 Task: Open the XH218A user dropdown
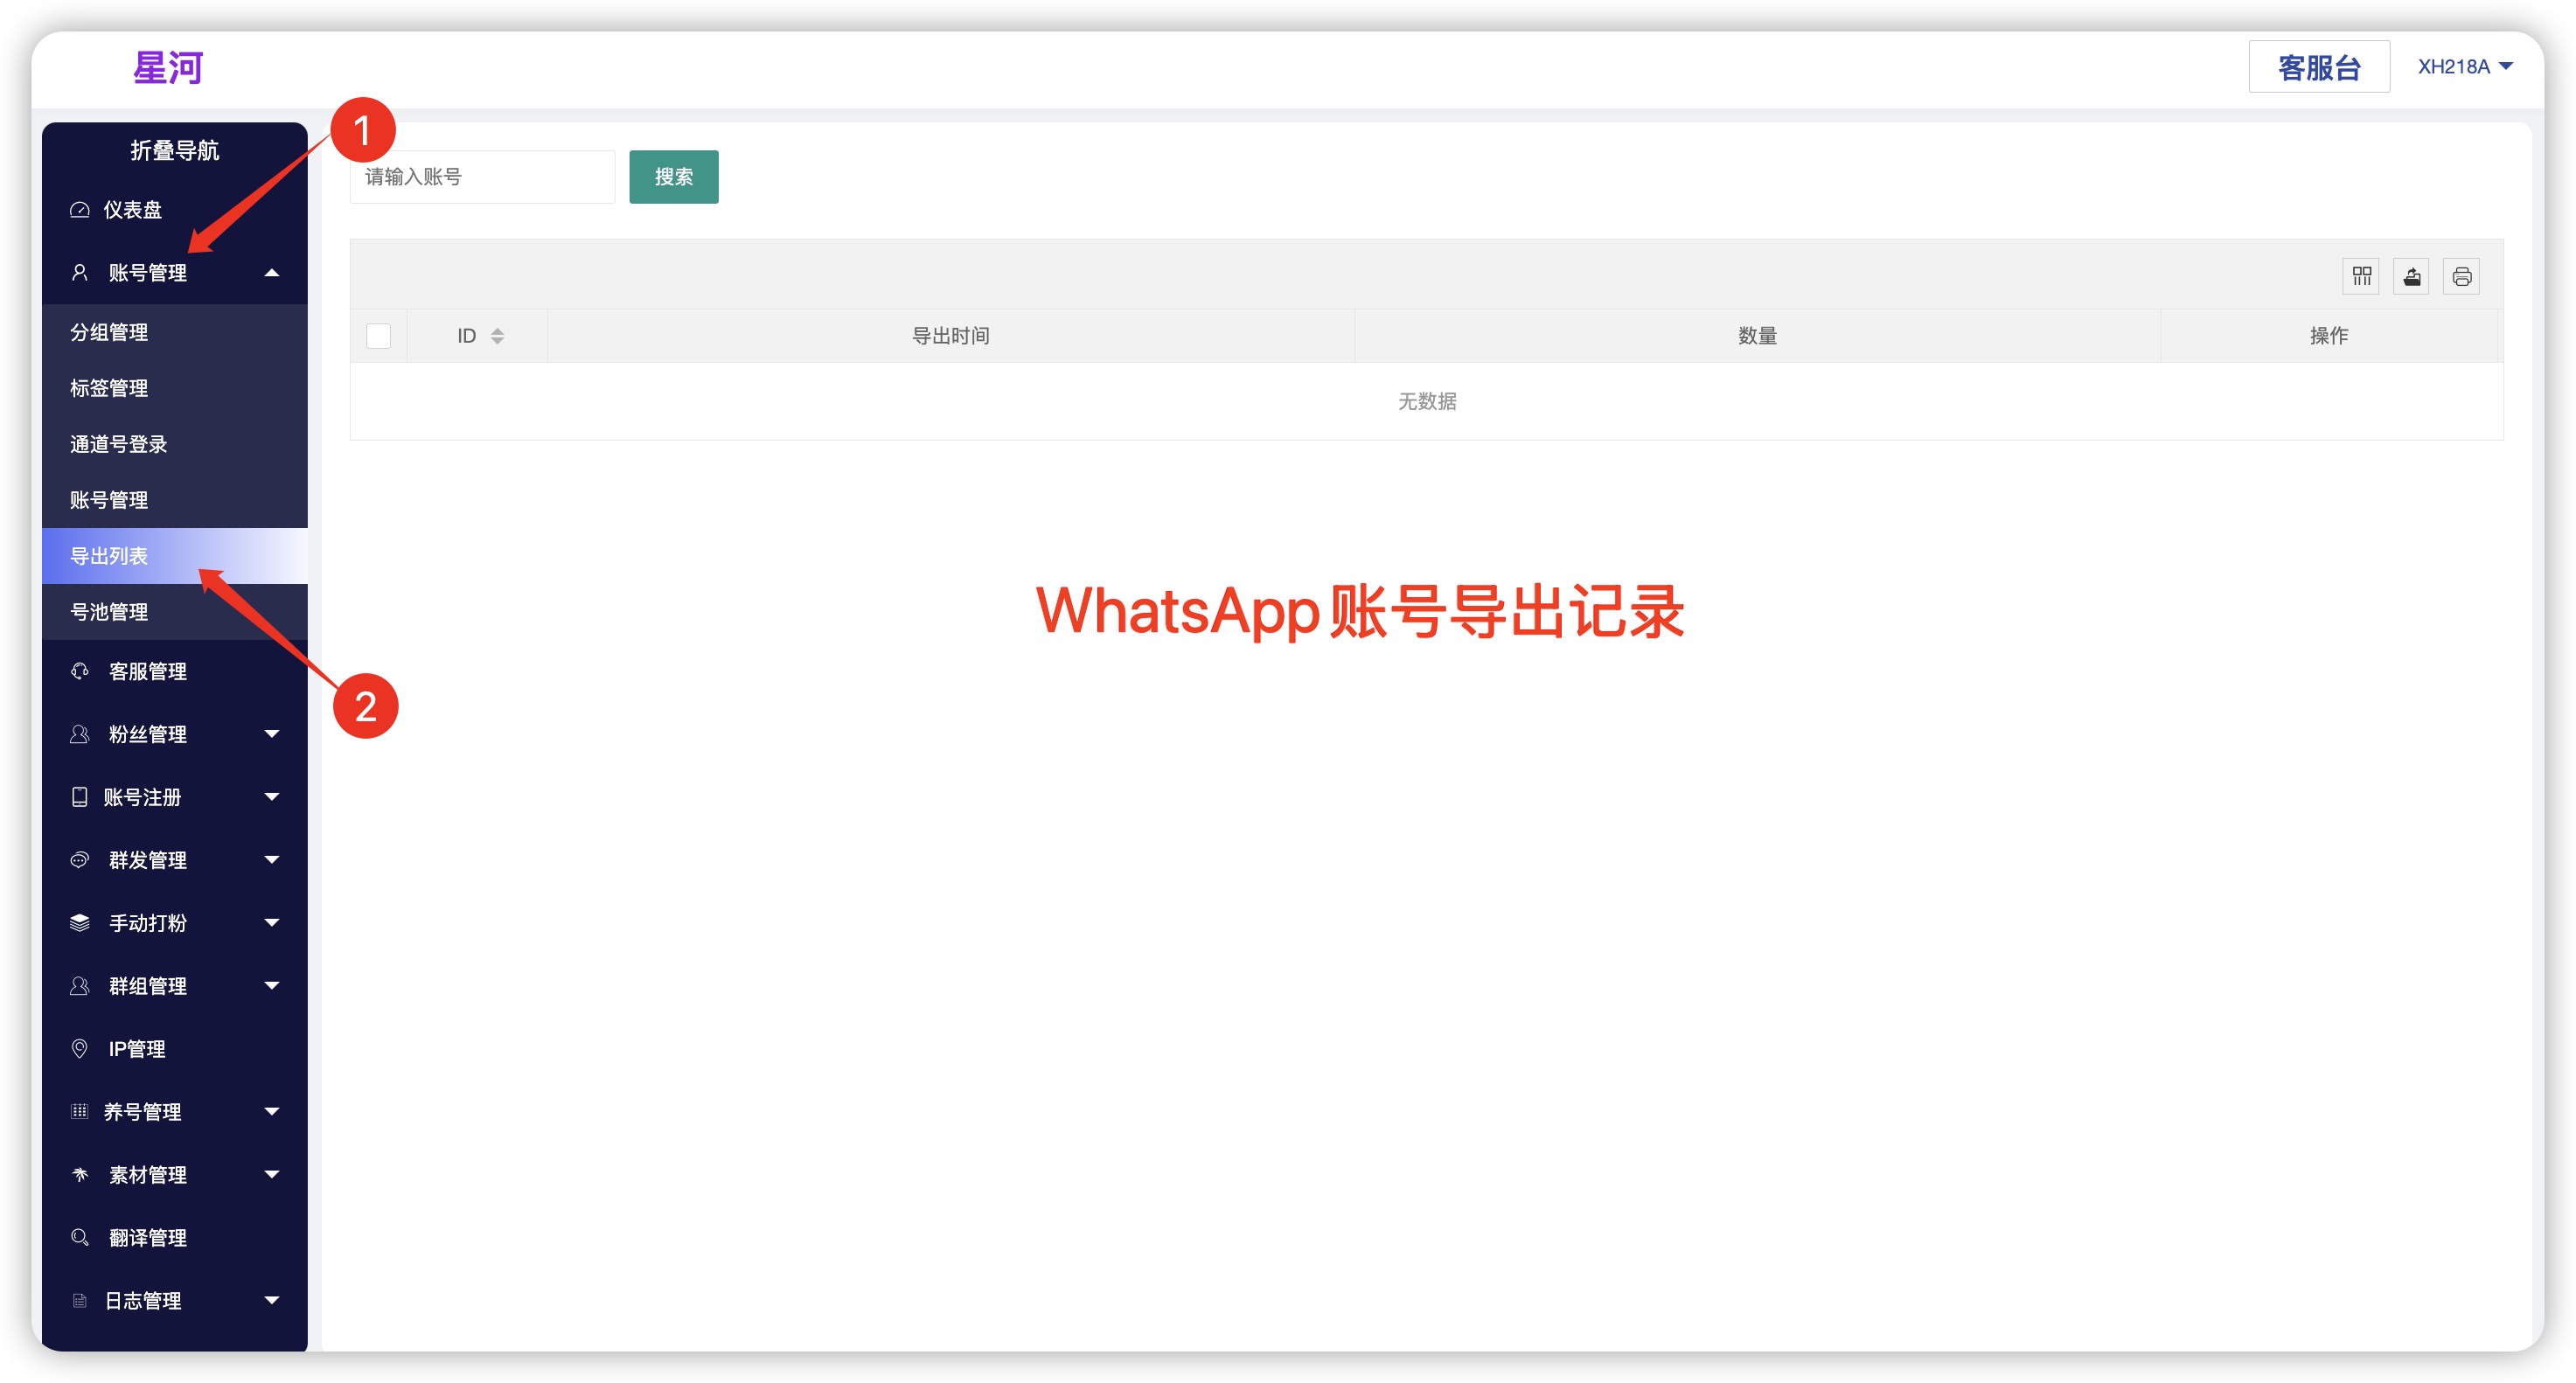tap(2464, 67)
